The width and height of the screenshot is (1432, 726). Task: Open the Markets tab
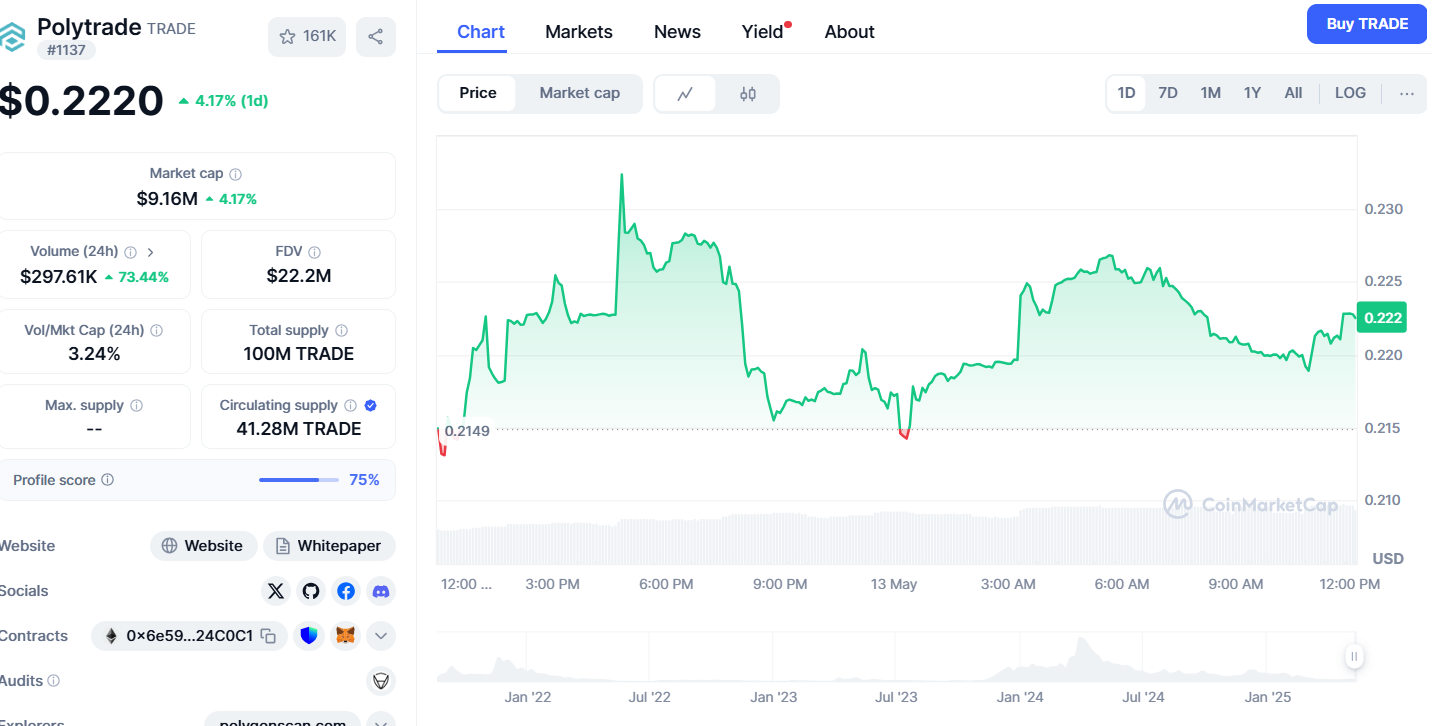[578, 32]
